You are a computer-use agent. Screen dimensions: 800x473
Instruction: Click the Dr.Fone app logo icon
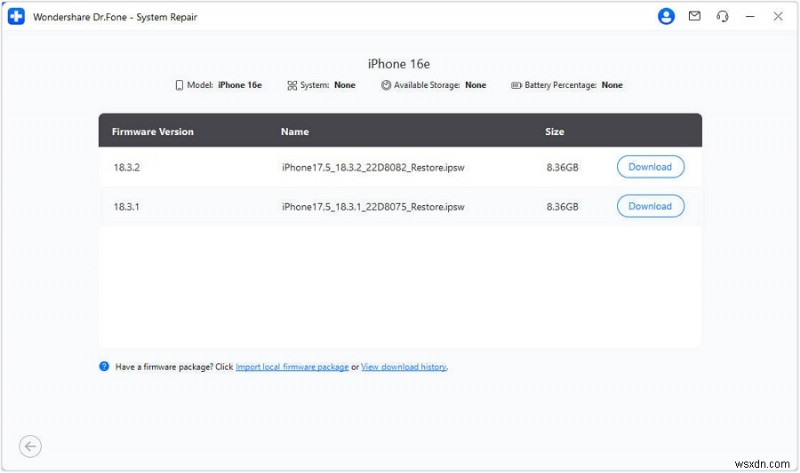(x=16, y=16)
